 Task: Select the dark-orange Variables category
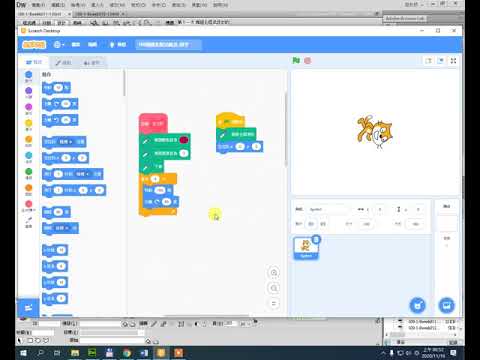[x=29, y=190]
